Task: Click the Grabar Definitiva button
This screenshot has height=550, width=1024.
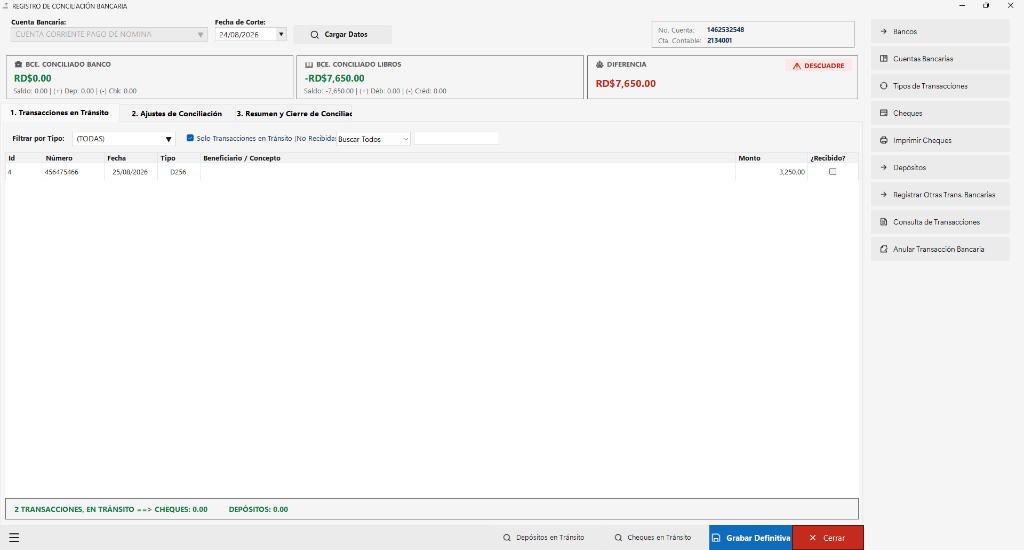Action: (750, 538)
